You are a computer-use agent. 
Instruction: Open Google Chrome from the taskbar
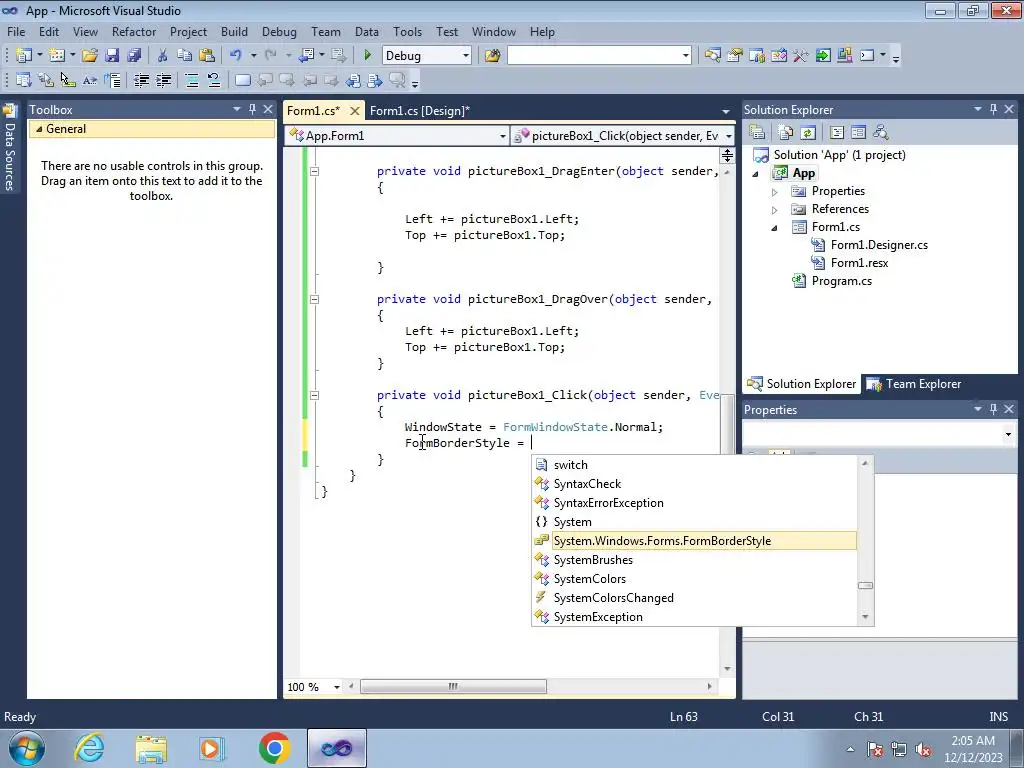(x=274, y=748)
